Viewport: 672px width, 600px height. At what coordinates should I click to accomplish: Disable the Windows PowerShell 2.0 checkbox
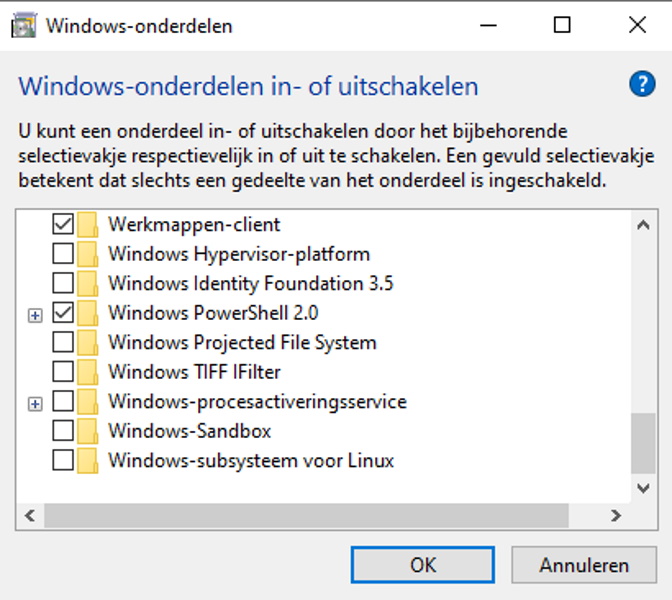click(63, 313)
